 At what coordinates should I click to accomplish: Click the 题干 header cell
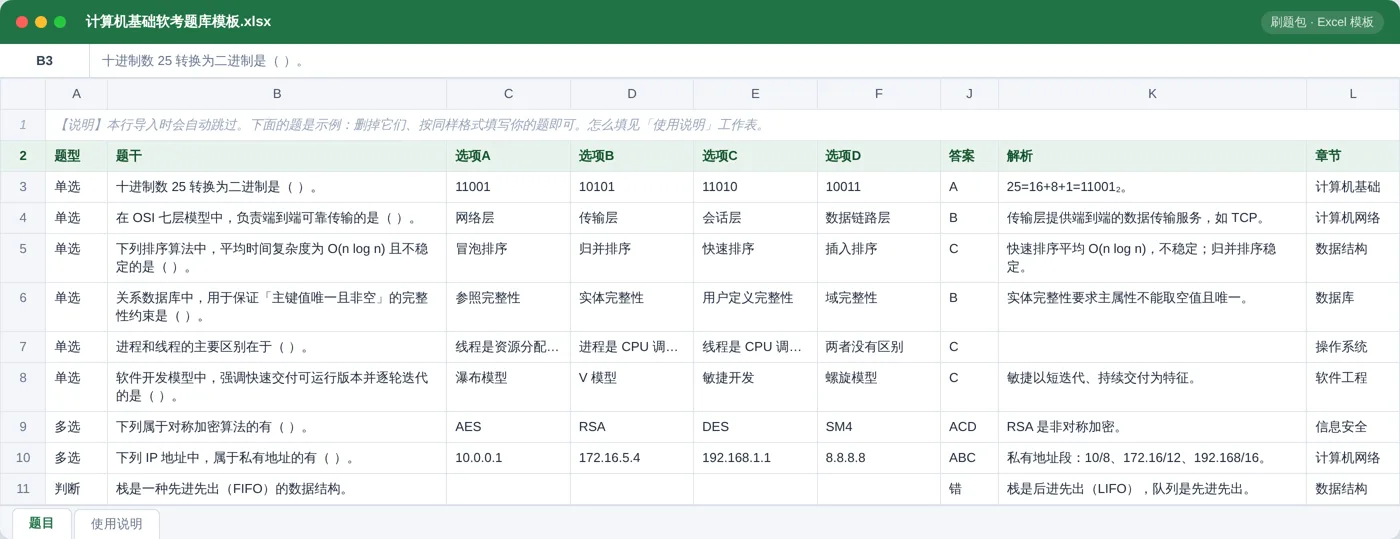click(277, 156)
